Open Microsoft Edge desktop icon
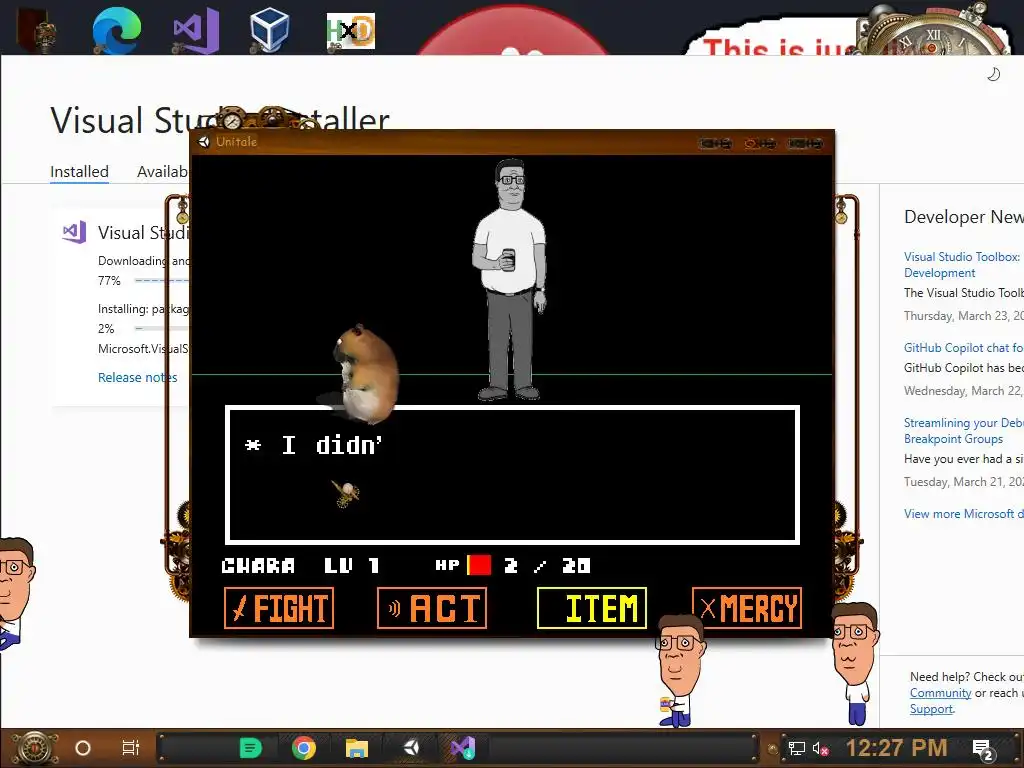Viewport: 1024px width, 768px height. [x=116, y=30]
